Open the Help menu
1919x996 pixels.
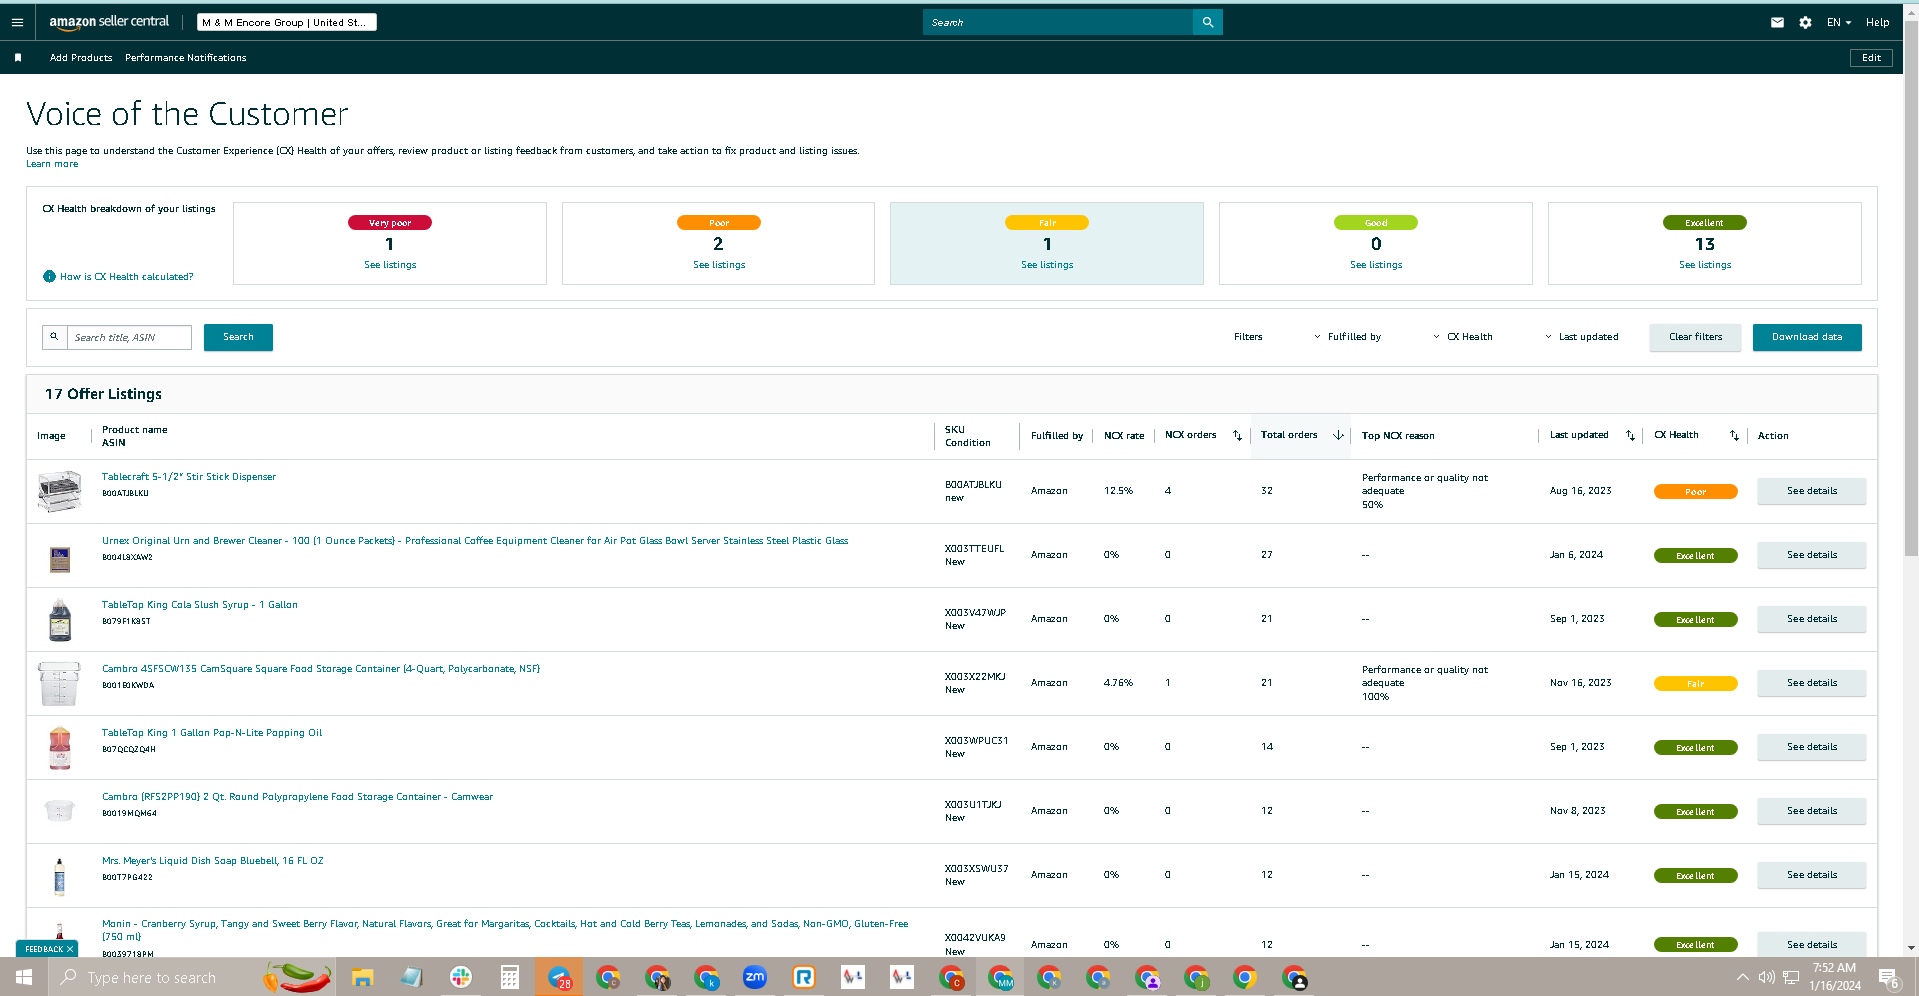tap(1877, 22)
